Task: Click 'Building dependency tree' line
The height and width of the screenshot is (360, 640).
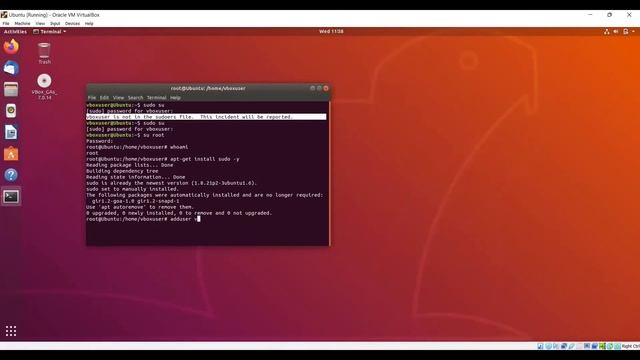Action: pos(122,171)
